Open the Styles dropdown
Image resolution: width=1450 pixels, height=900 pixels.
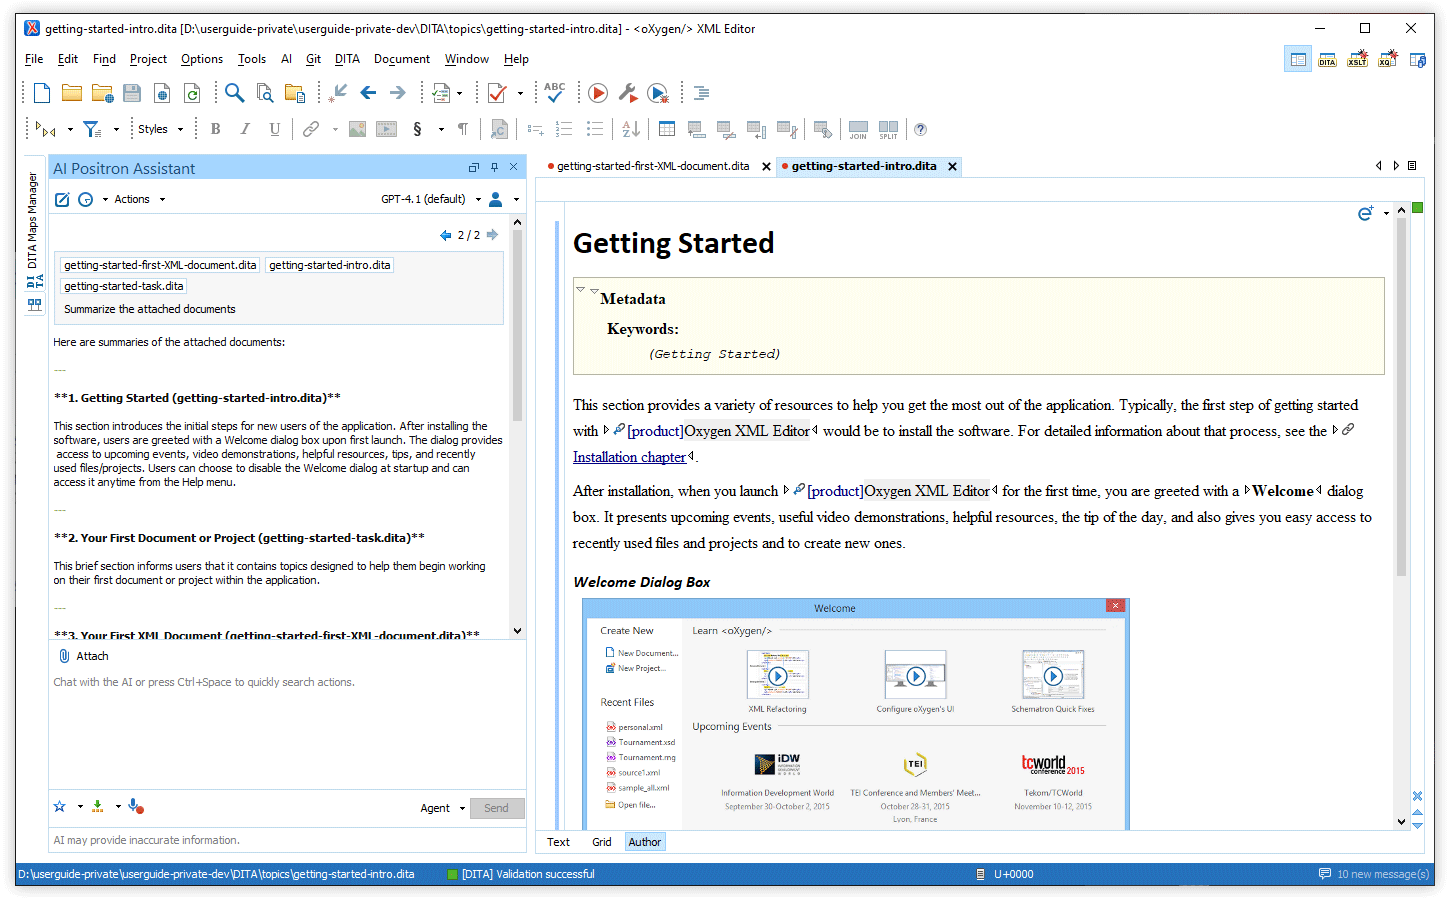coord(160,129)
